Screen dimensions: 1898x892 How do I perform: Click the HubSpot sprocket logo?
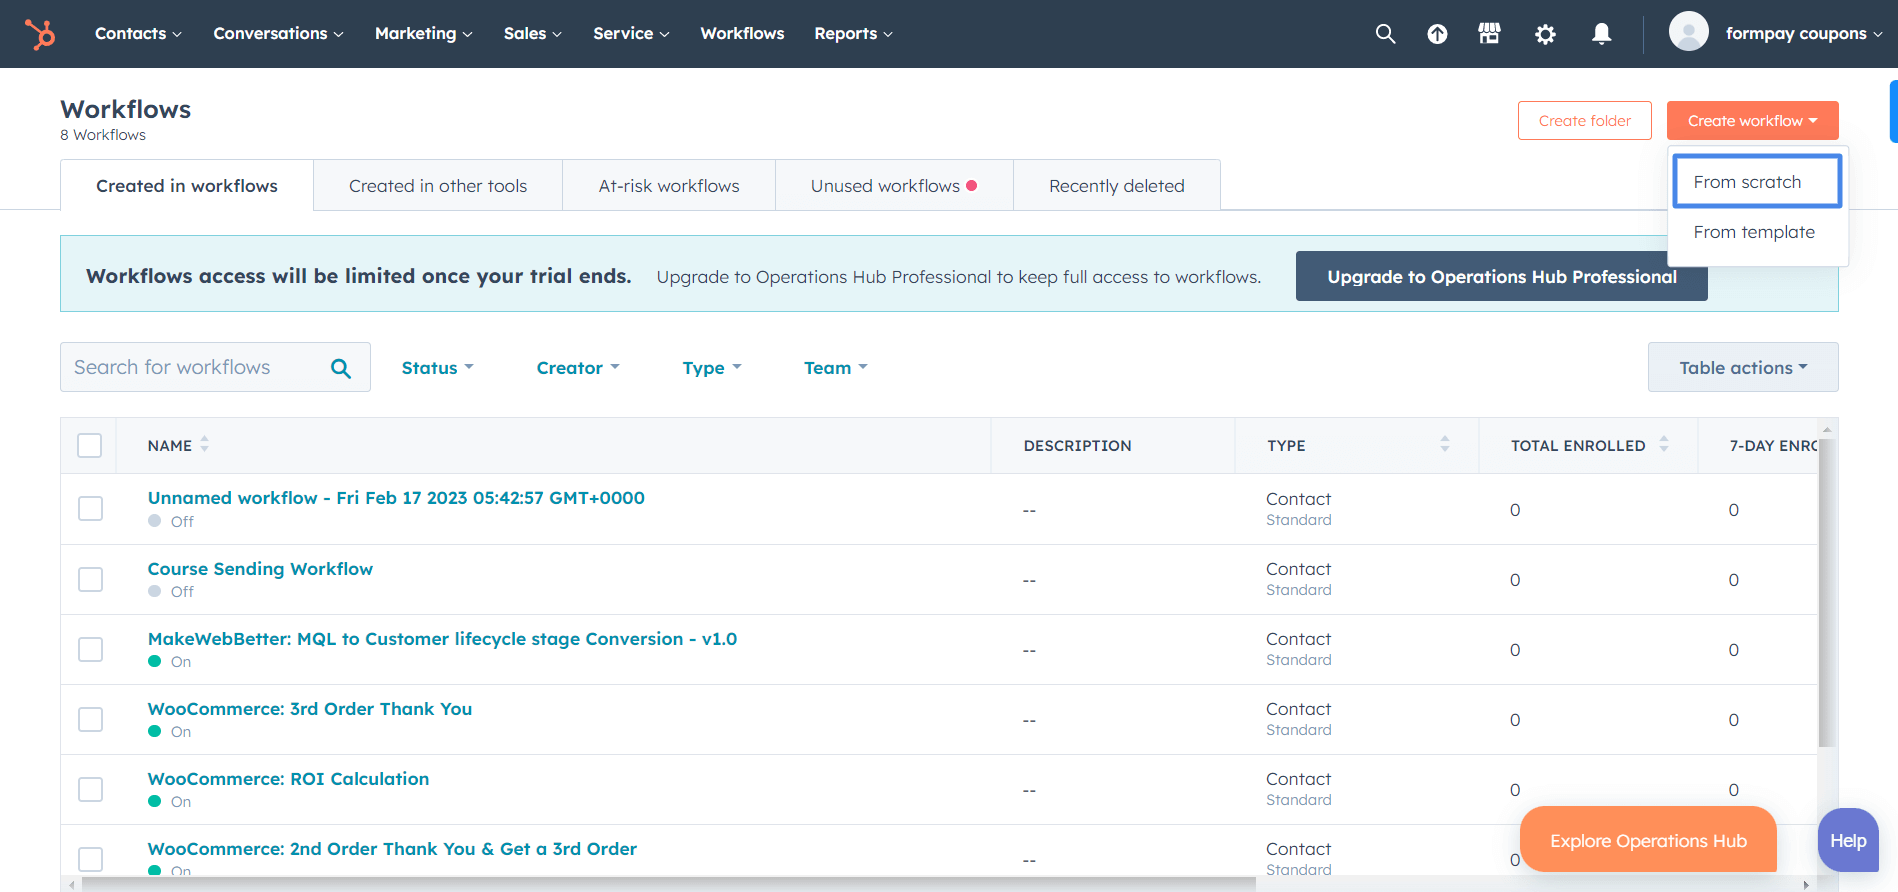[40, 34]
